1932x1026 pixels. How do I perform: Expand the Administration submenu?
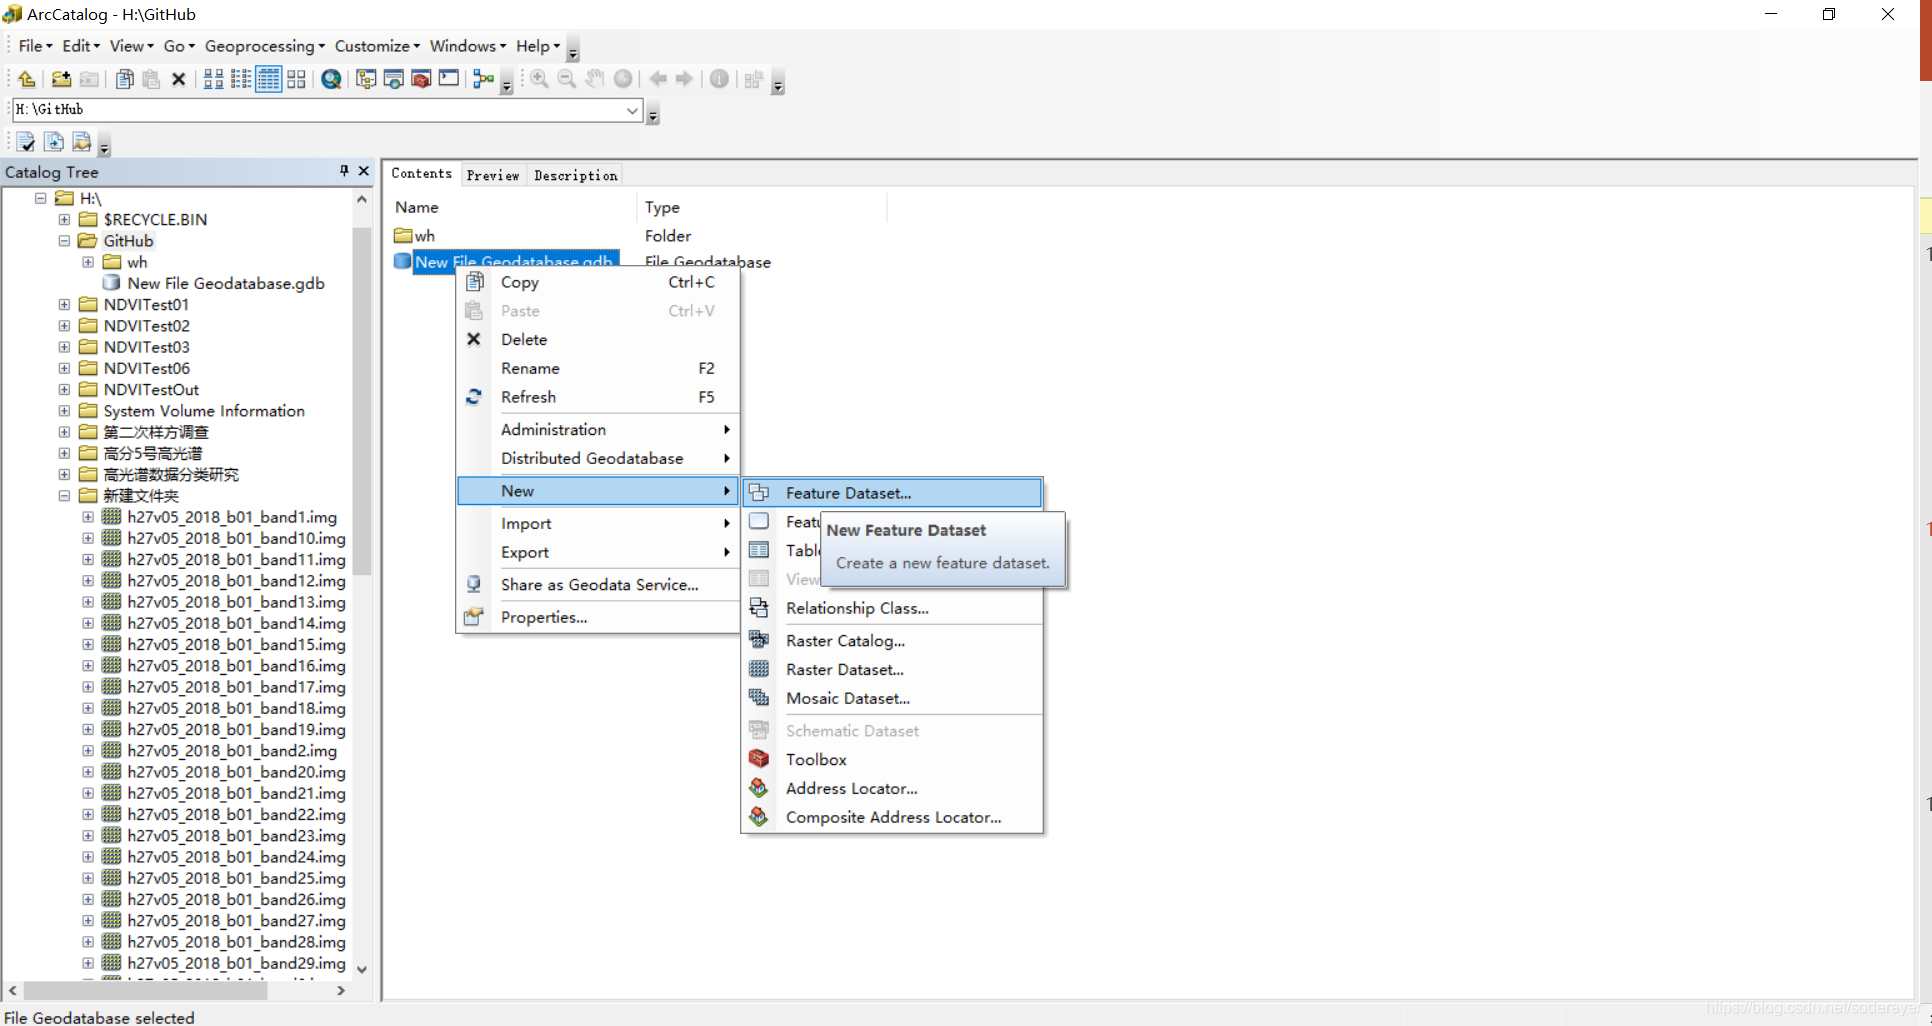click(598, 430)
